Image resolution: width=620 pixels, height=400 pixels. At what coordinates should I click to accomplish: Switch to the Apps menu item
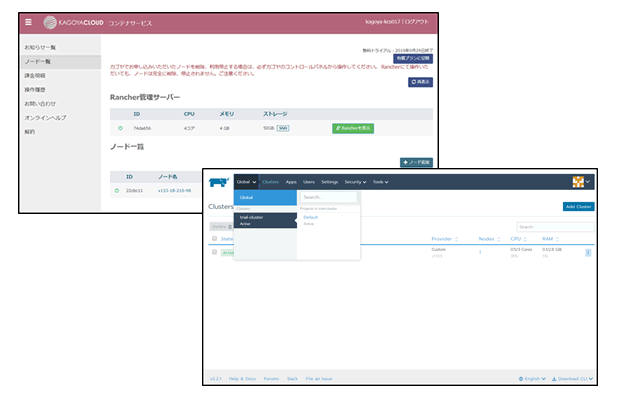pyautogui.click(x=291, y=182)
